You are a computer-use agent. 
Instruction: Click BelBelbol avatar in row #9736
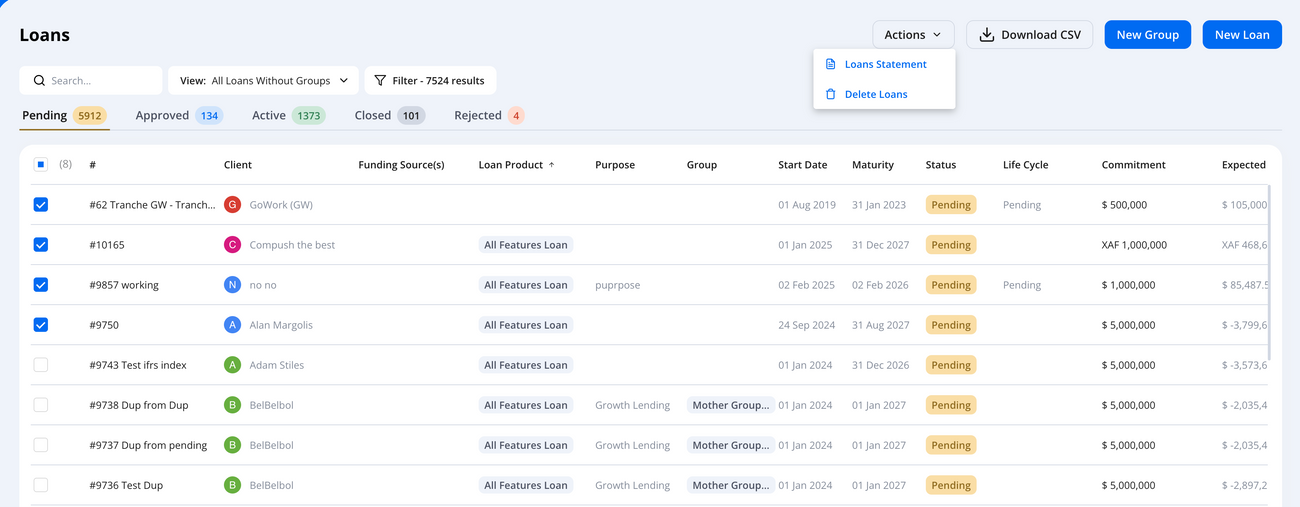point(233,484)
